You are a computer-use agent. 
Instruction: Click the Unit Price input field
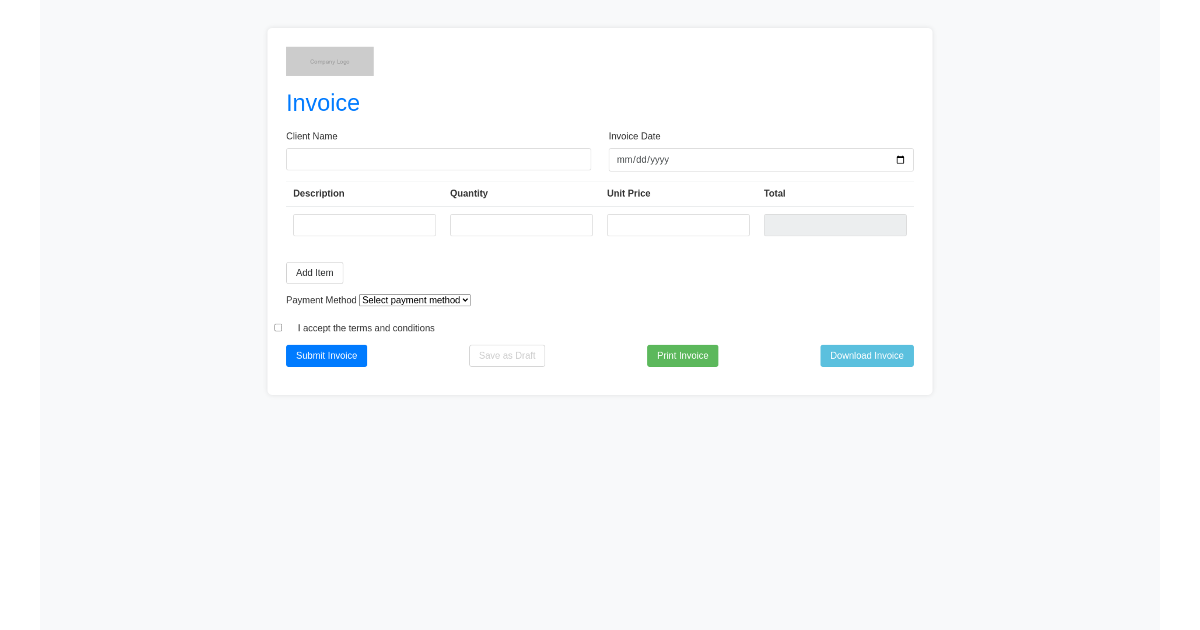click(x=677, y=224)
